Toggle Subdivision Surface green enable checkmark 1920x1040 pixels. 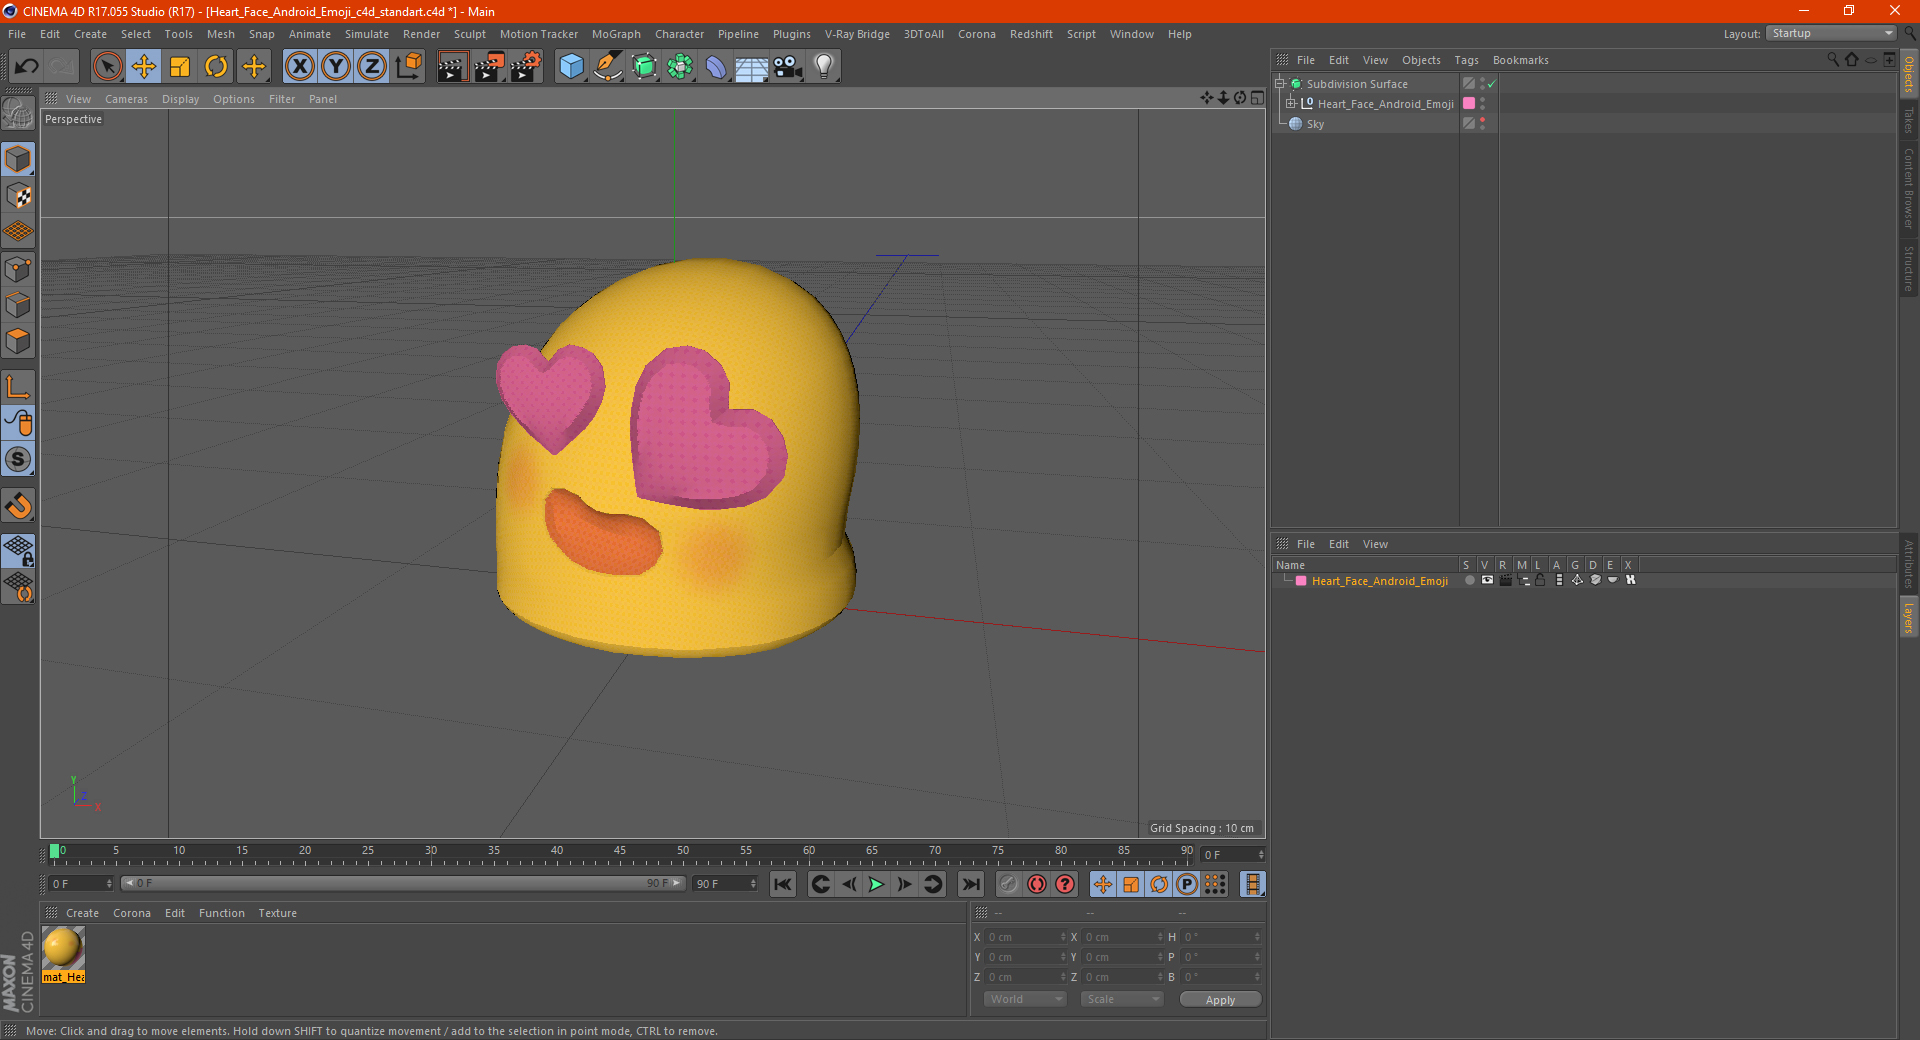(x=1491, y=84)
